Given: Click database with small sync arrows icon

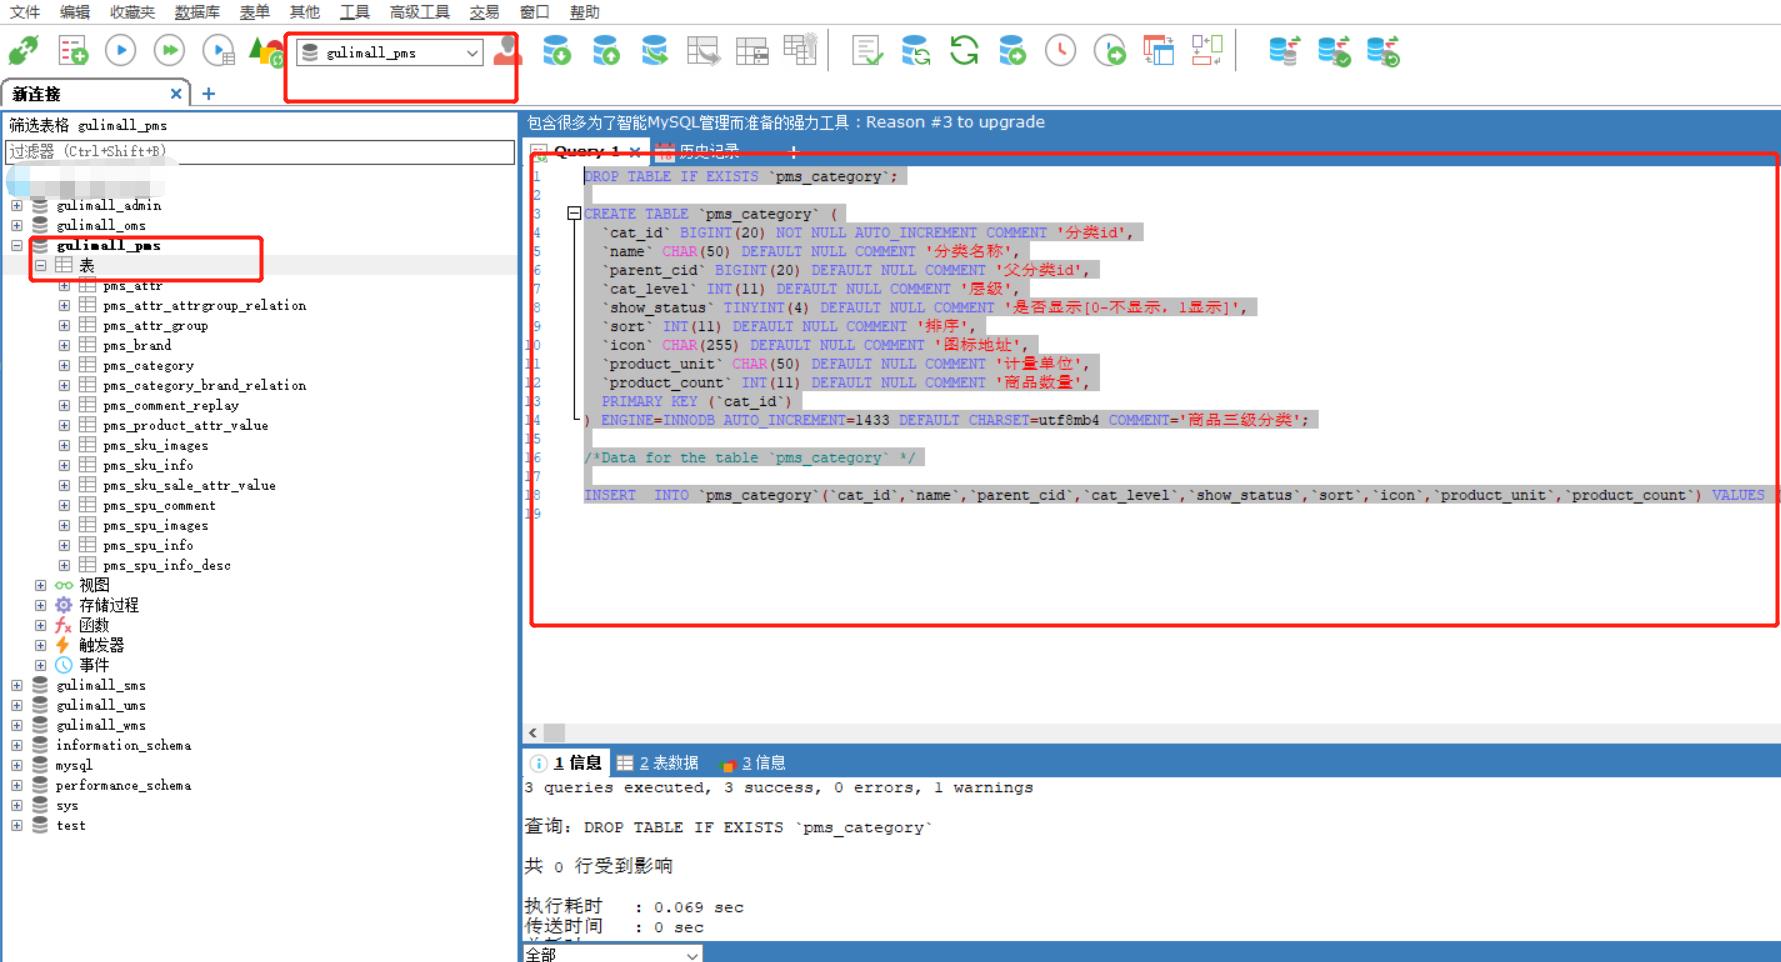Looking at the screenshot, I should tap(915, 50).
